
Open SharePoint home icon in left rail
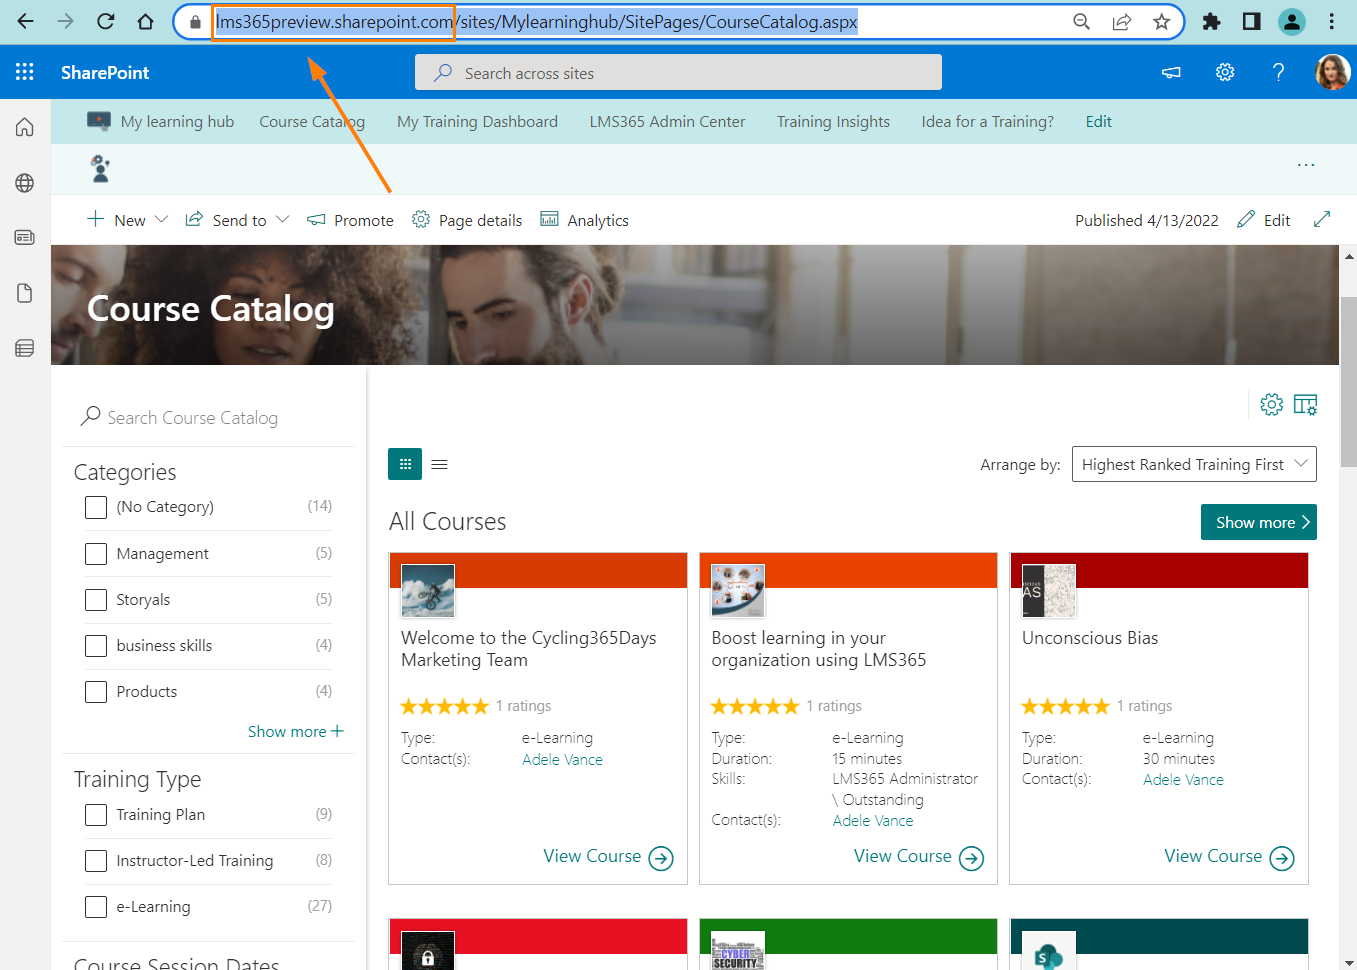(25, 127)
